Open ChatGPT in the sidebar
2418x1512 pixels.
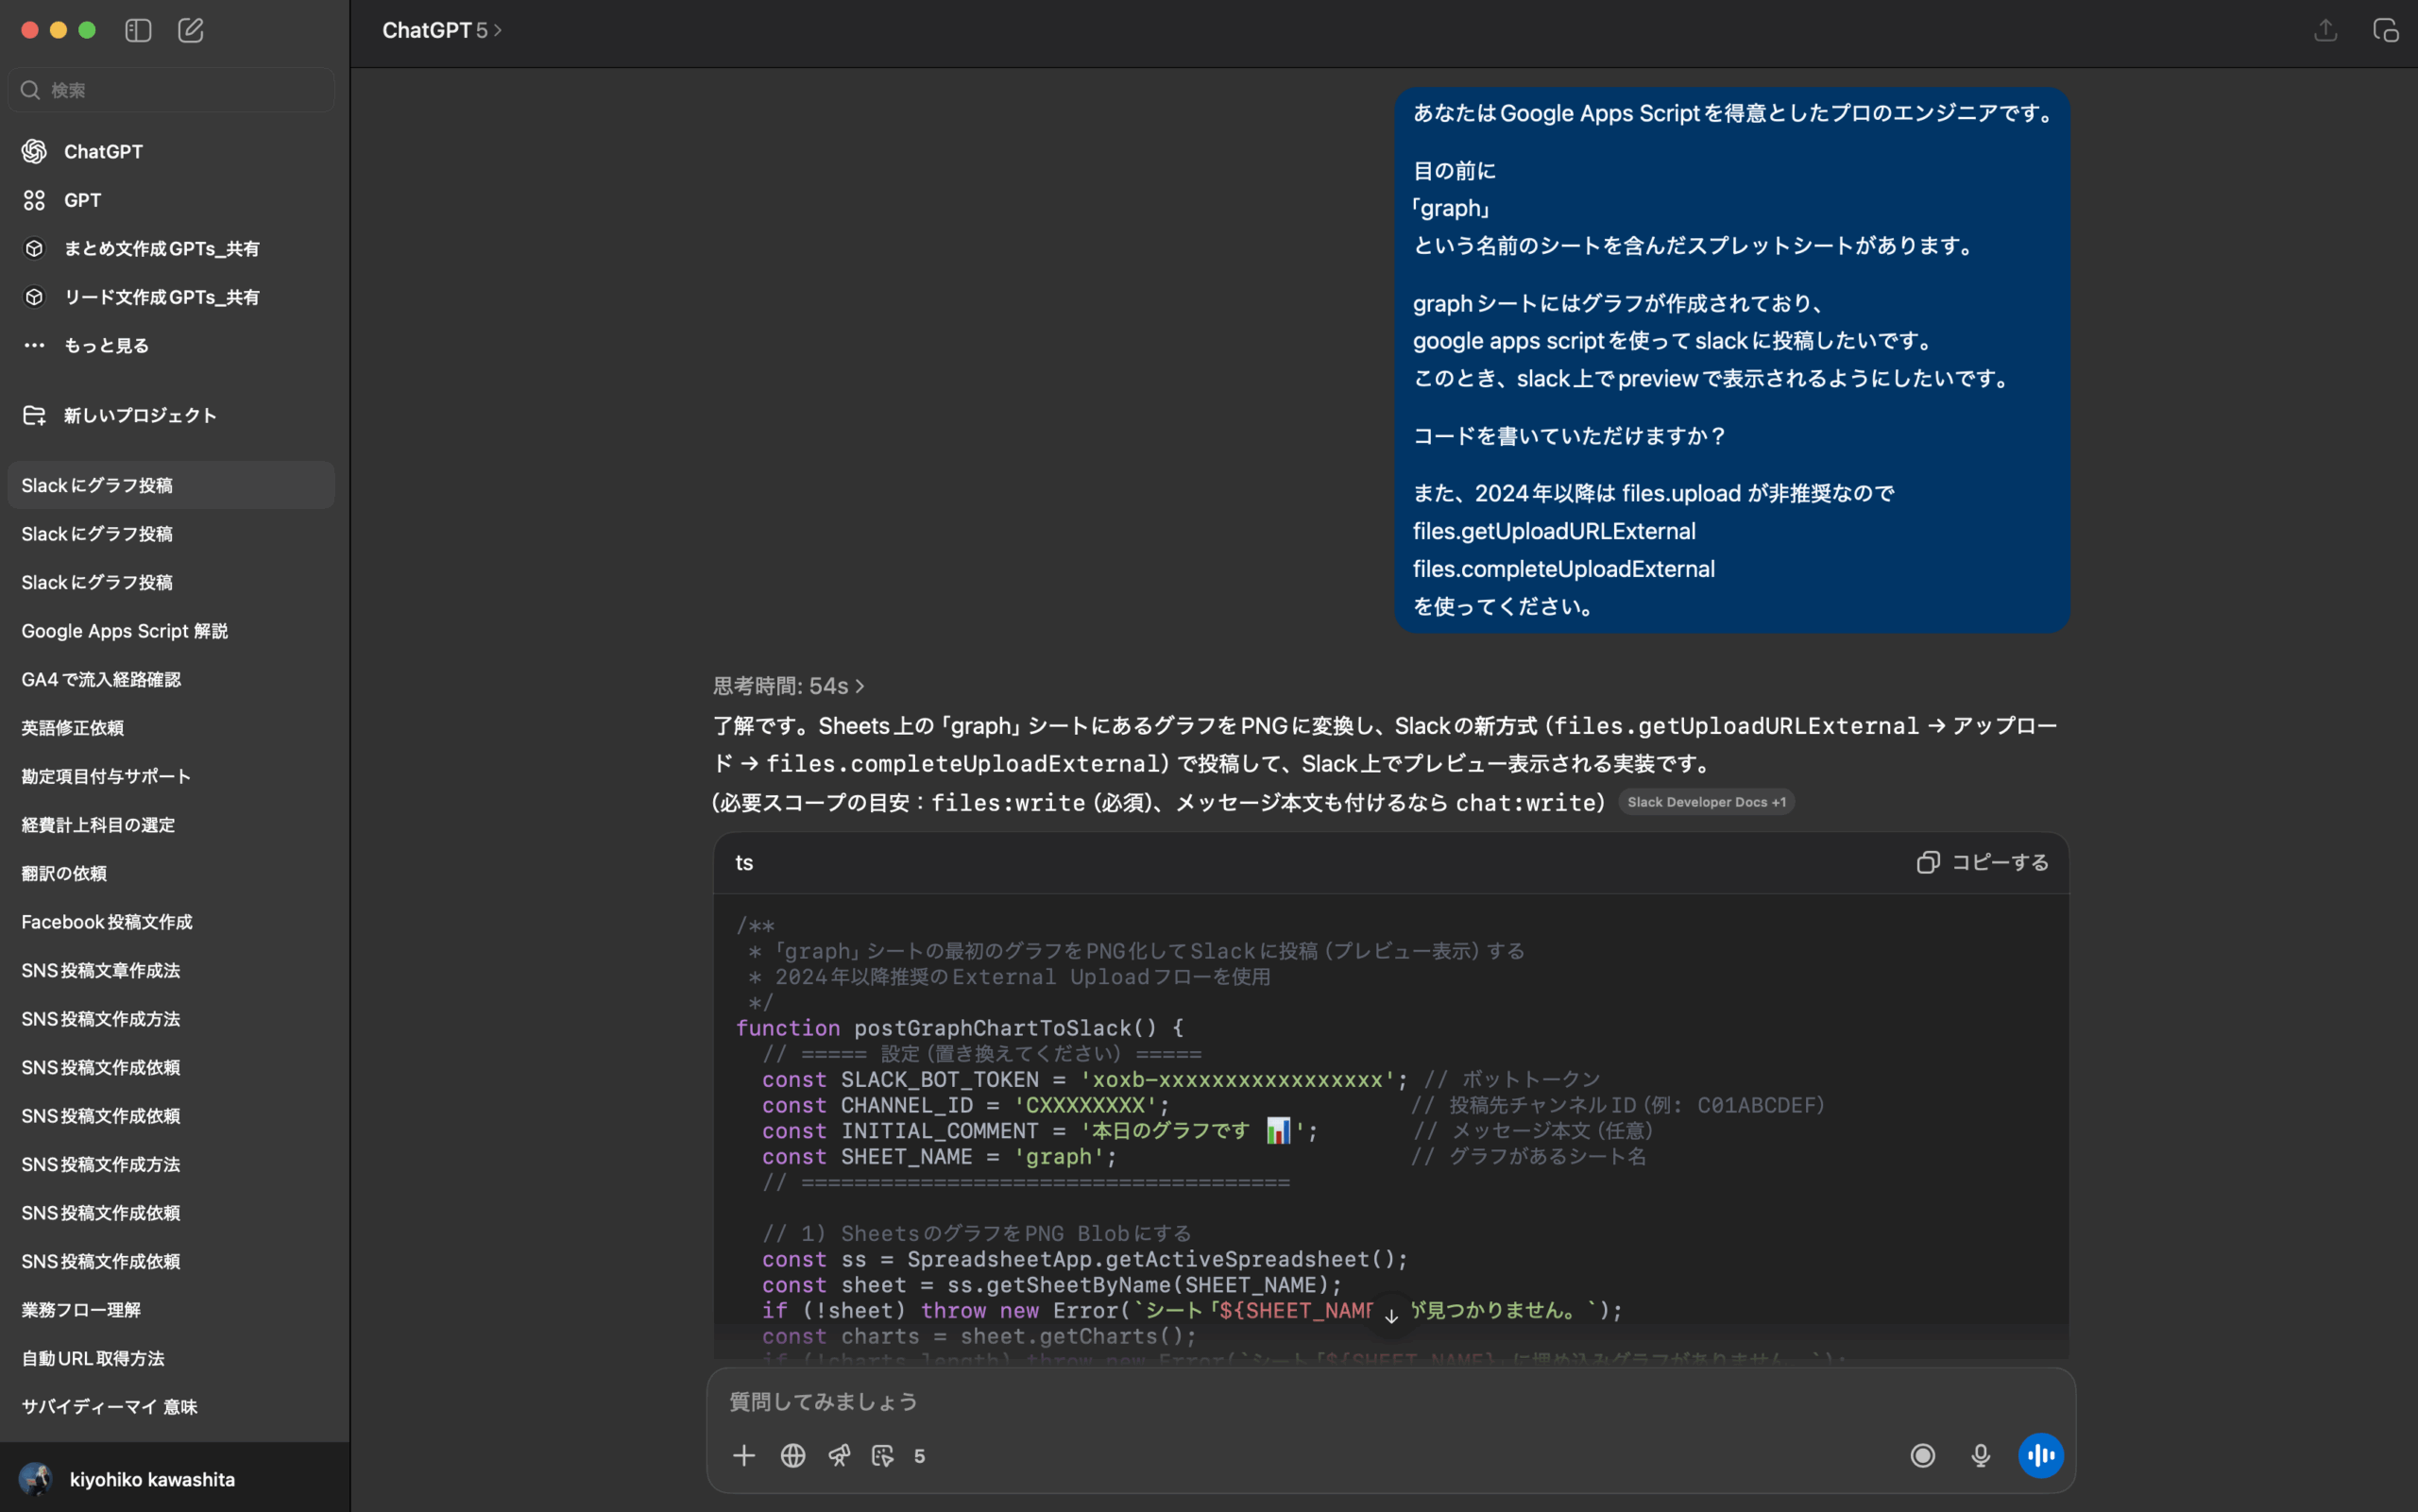click(x=171, y=151)
